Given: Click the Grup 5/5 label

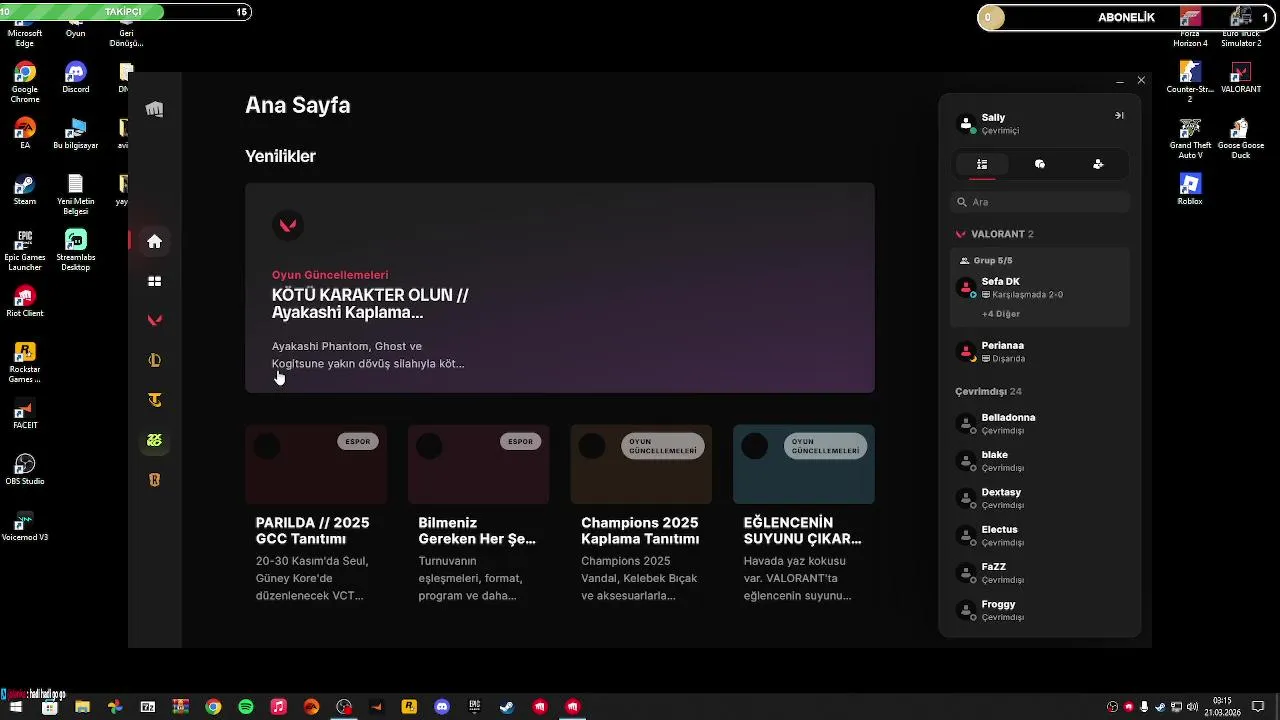Looking at the screenshot, I should (x=992, y=261).
